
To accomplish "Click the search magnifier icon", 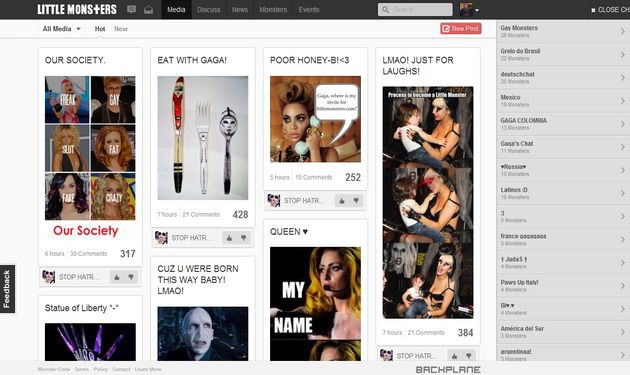I will 385,10.
